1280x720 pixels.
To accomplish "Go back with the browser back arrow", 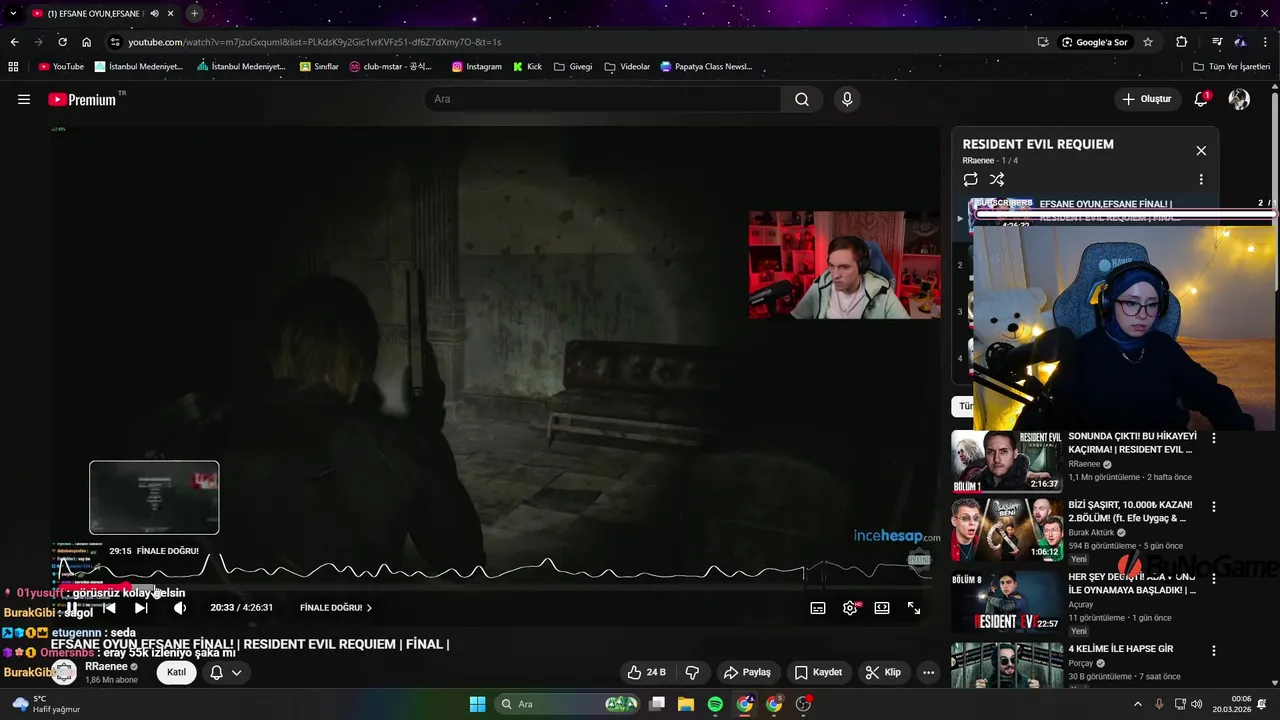I will pyautogui.click(x=14, y=42).
